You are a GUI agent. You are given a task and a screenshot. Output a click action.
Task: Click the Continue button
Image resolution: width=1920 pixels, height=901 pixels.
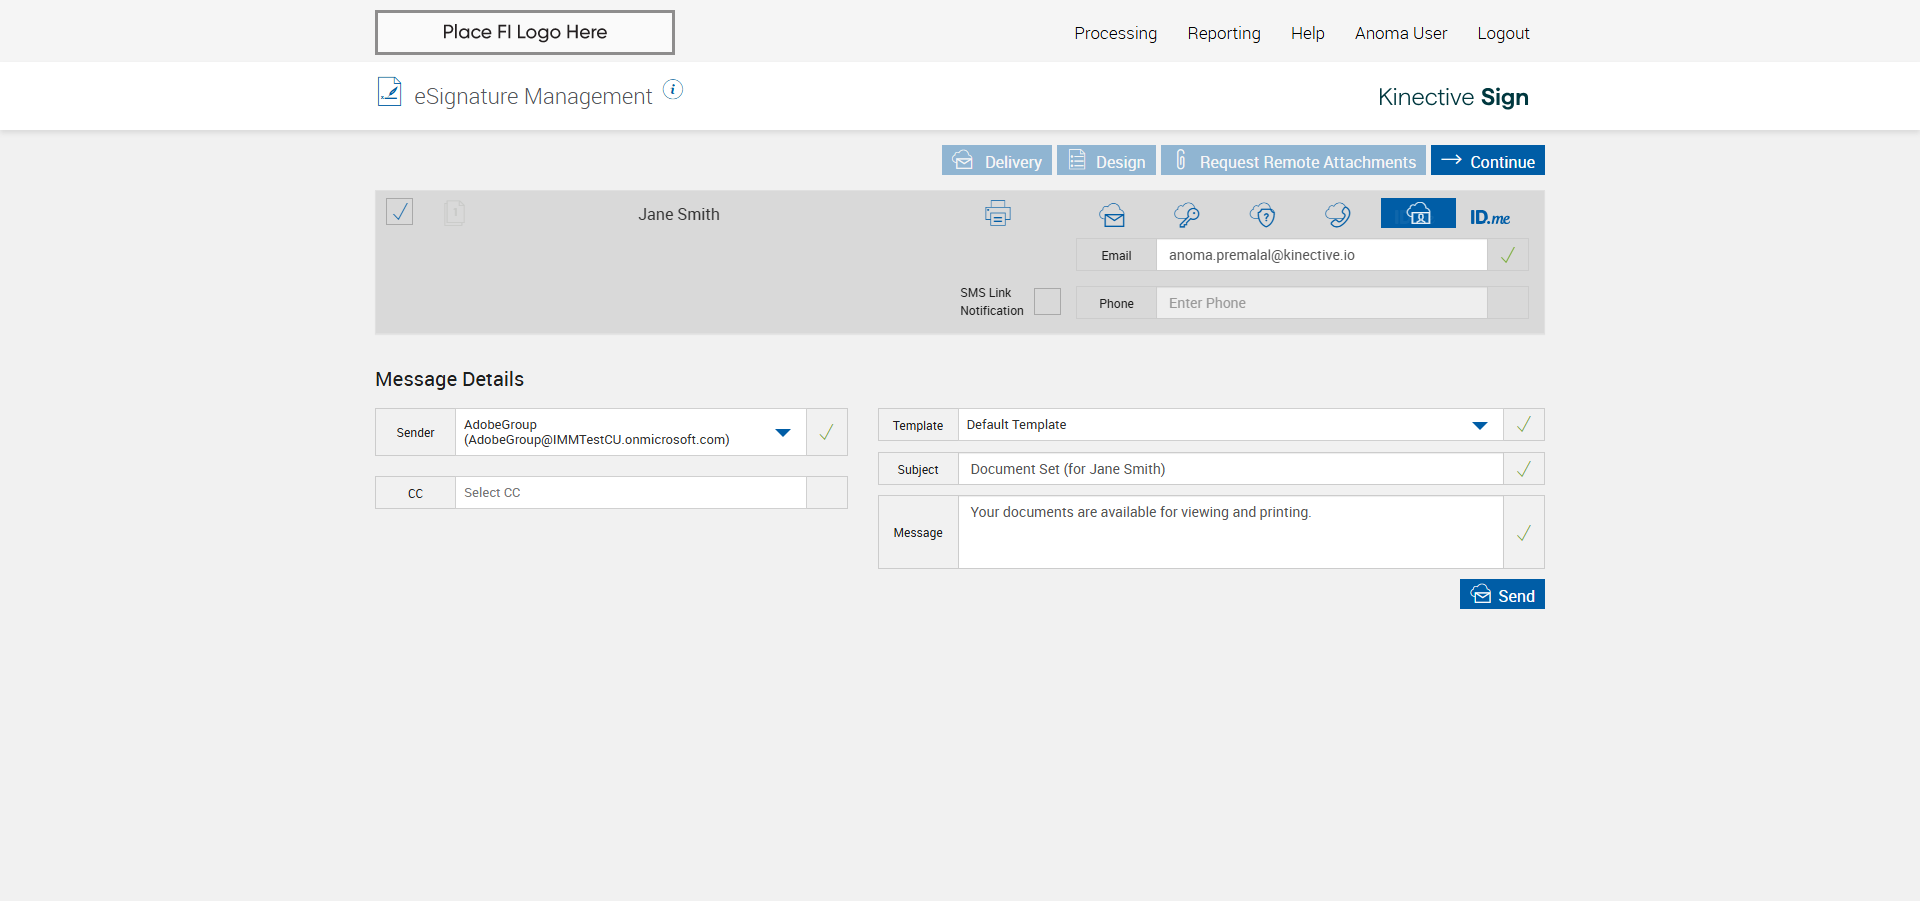point(1487,161)
